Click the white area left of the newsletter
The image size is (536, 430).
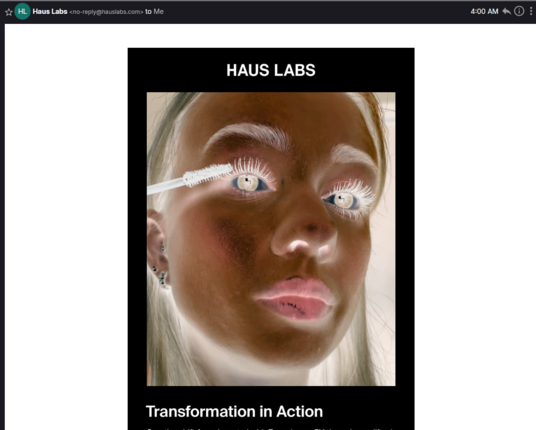(x=66, y=227)
